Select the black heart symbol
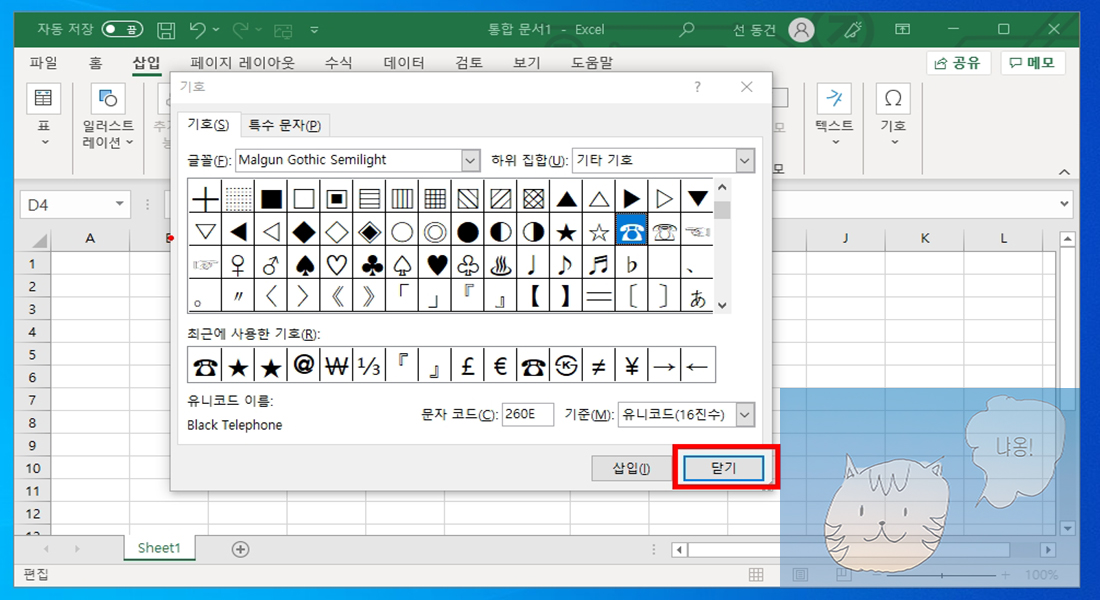1100x600 pixels. 436,265
